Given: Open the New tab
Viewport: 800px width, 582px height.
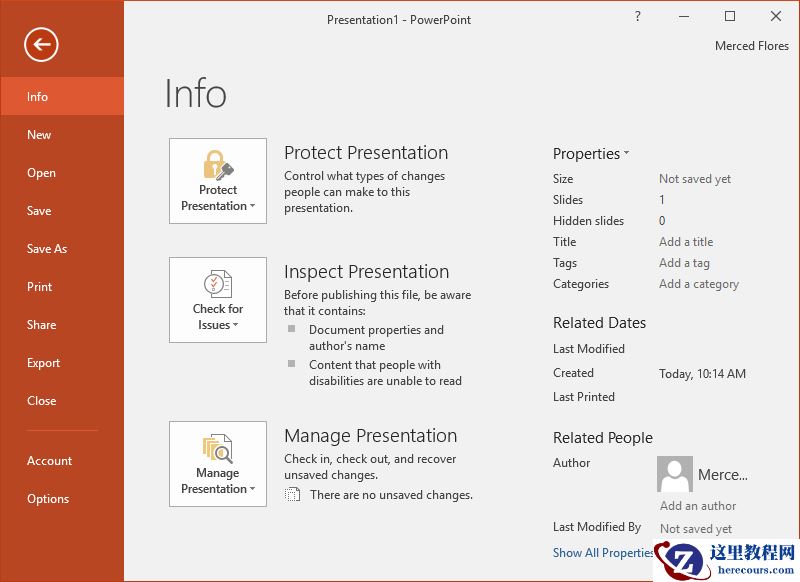Looking at the screenshot, I should (x=62, y=135).
